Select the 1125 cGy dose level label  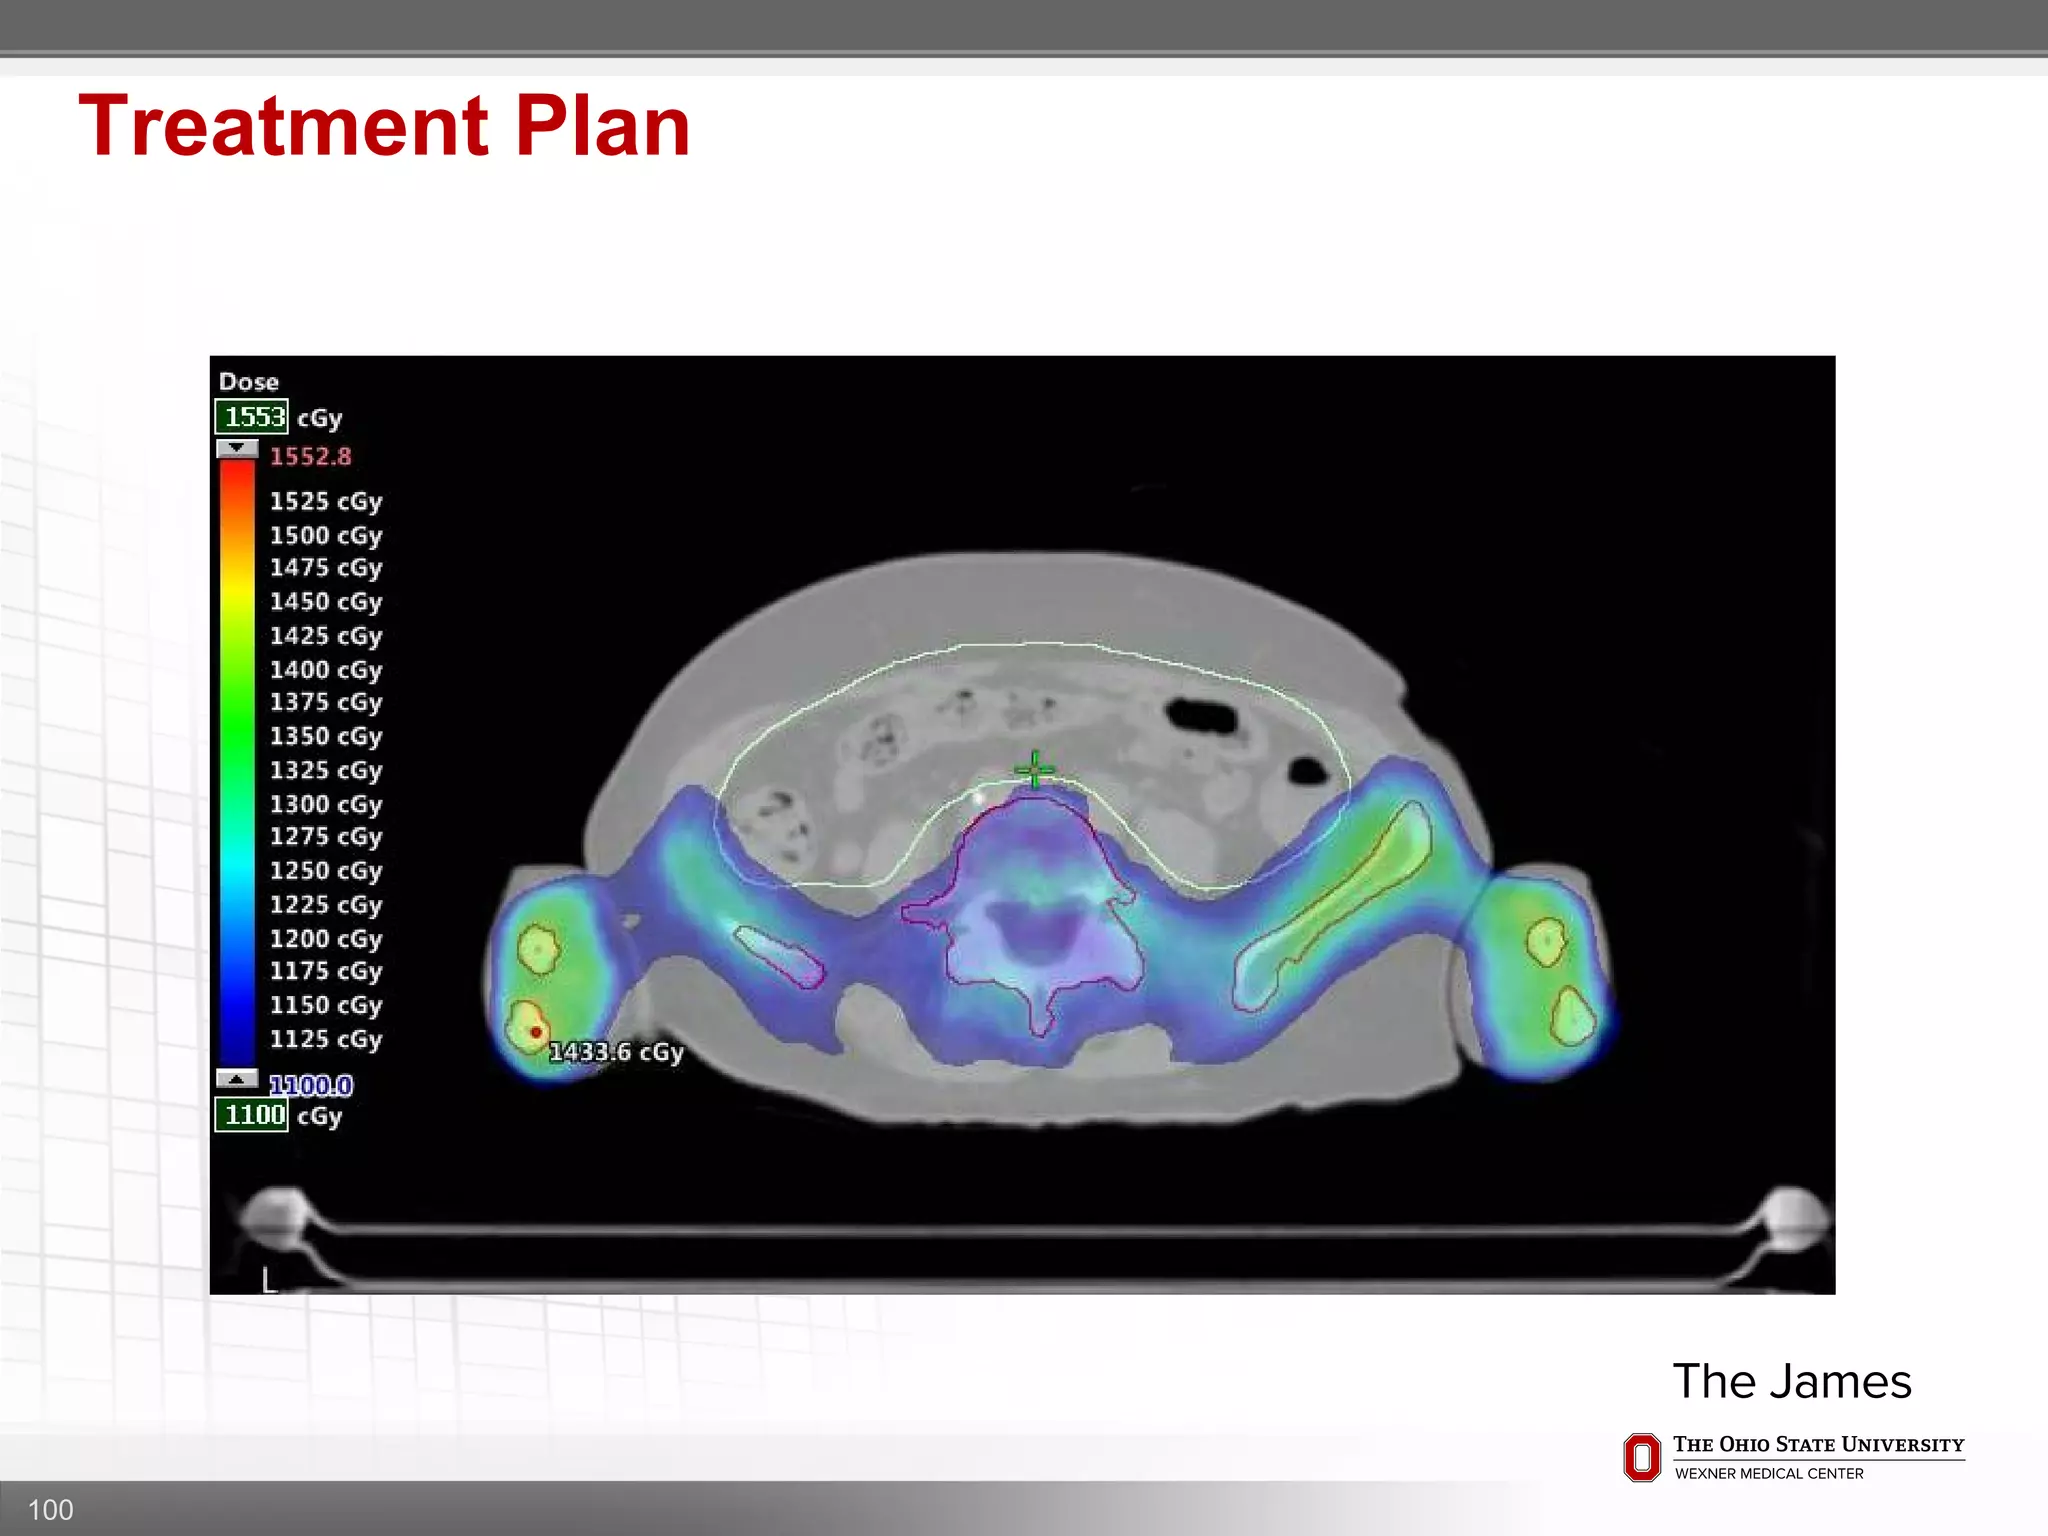(326, 1039)
